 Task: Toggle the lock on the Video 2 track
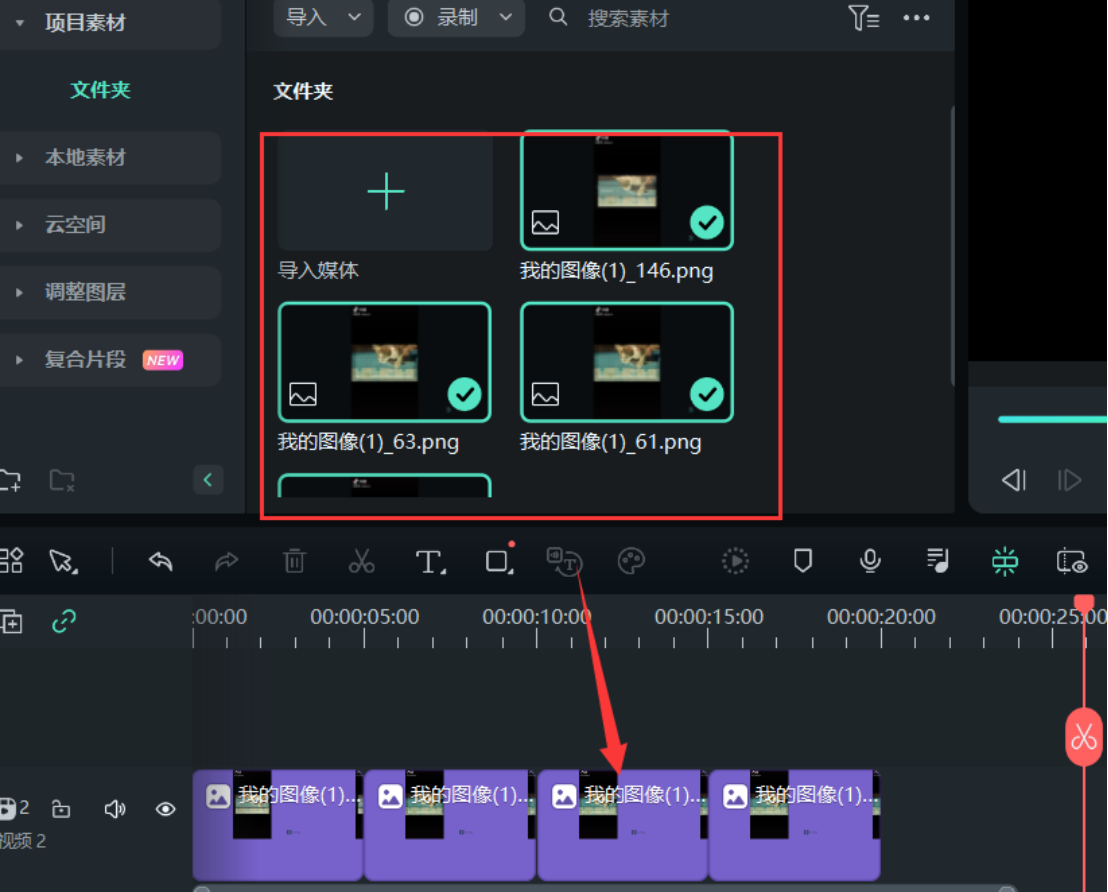coord(61,809)
